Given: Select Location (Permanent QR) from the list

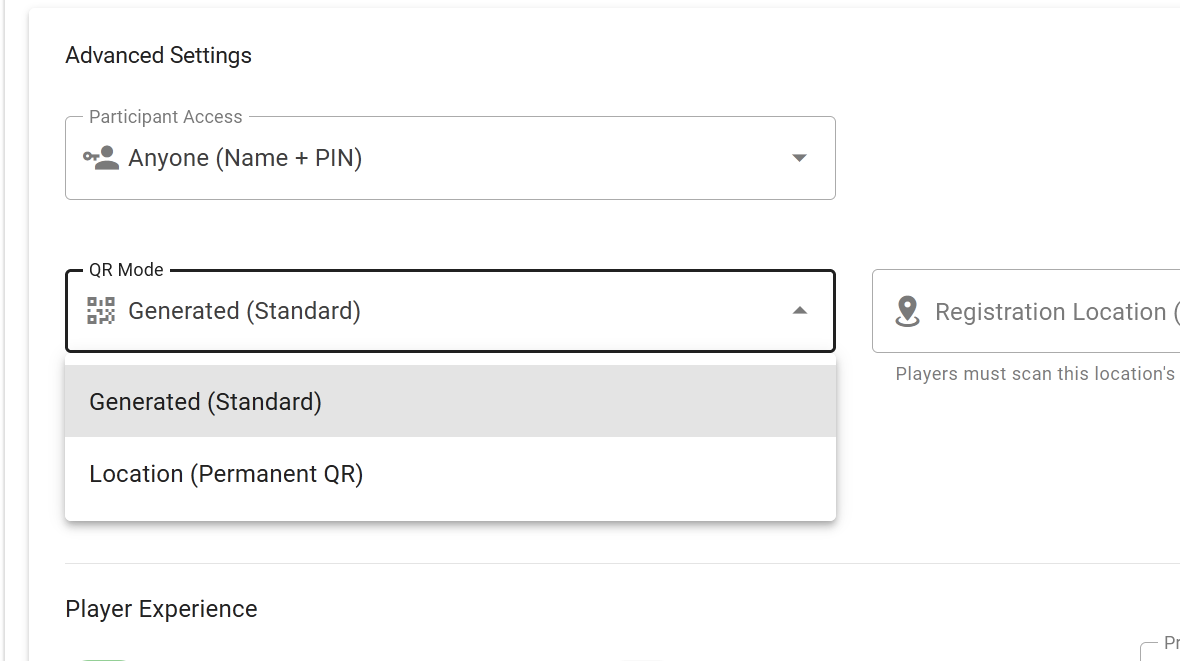Looking at the screenshot, I should coord(226,473).
